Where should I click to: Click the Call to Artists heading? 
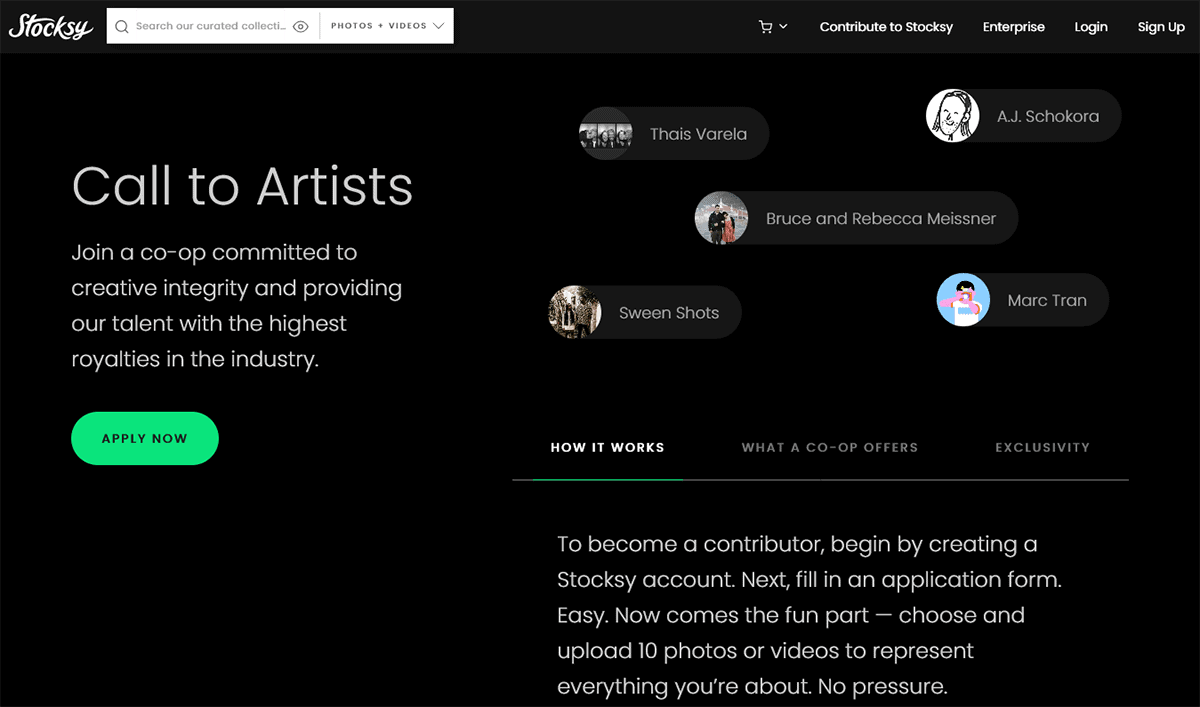[242, 186]
